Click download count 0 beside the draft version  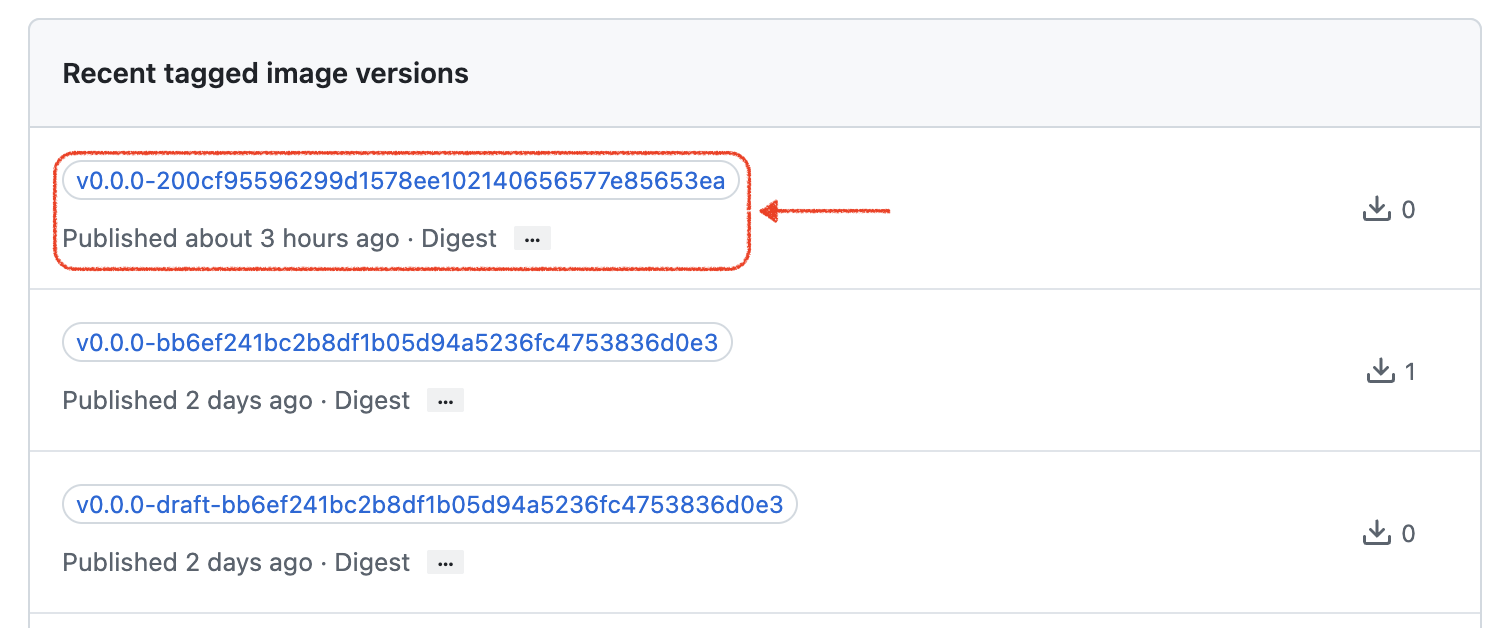pos(1408,534)
